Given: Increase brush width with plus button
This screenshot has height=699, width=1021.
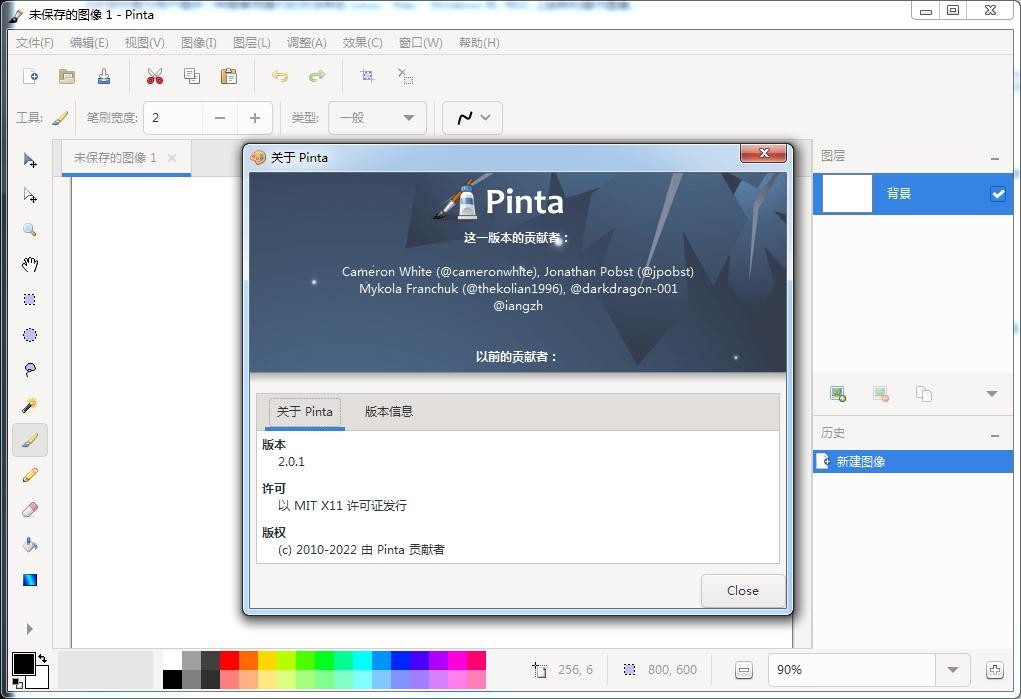Looking at the screenshot, I should [x=255, y=117].
